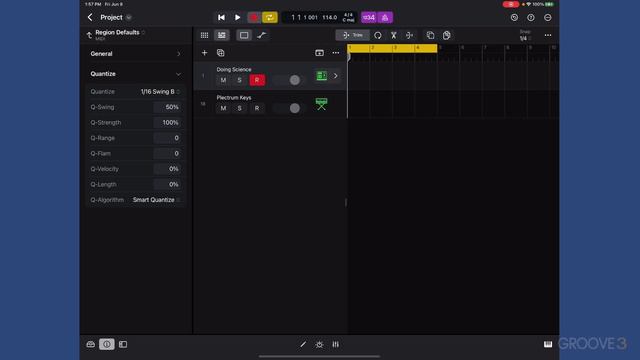Duplicate the track using the duplicate icon

pos(221,53)
